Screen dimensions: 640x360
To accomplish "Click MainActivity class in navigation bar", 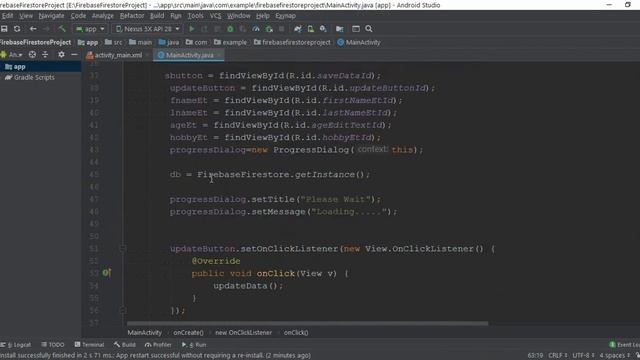I will coord(359,42).
